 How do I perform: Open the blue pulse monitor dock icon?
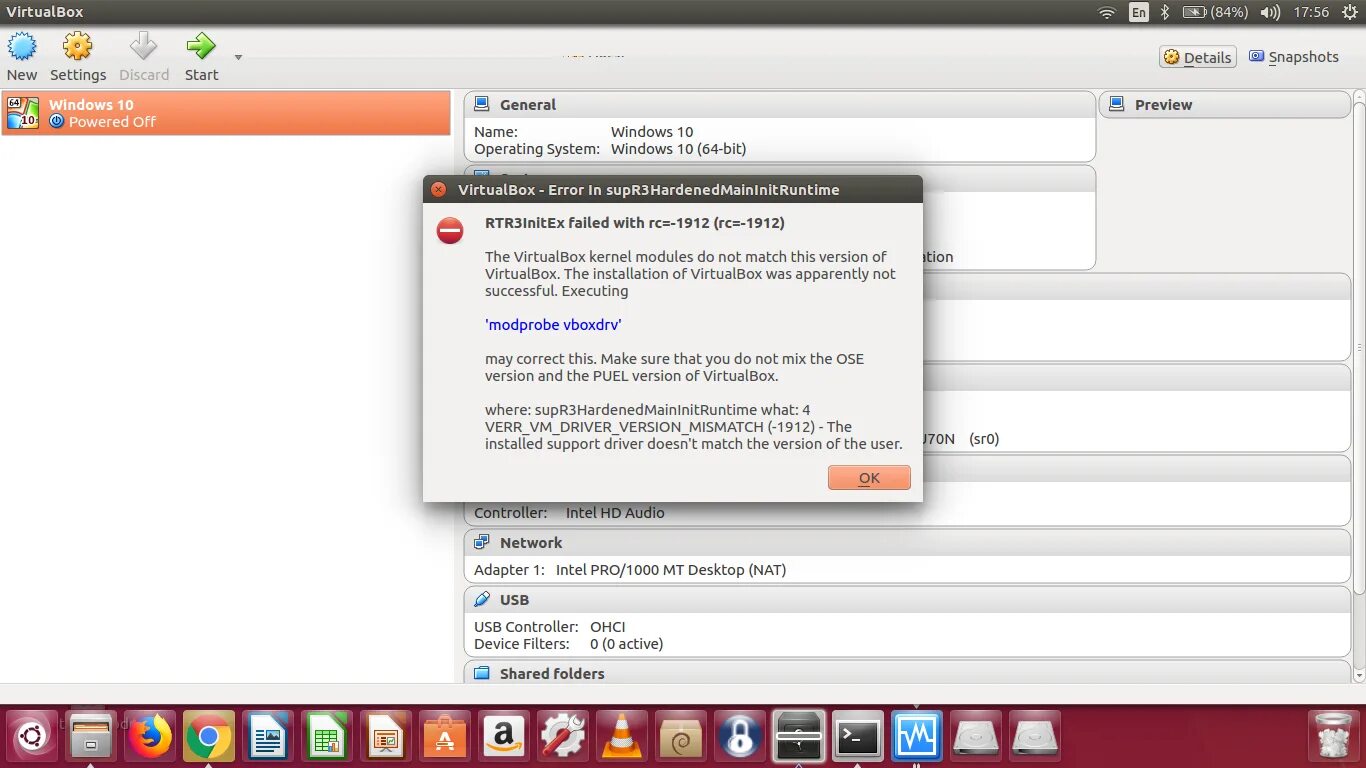point(917,737)
